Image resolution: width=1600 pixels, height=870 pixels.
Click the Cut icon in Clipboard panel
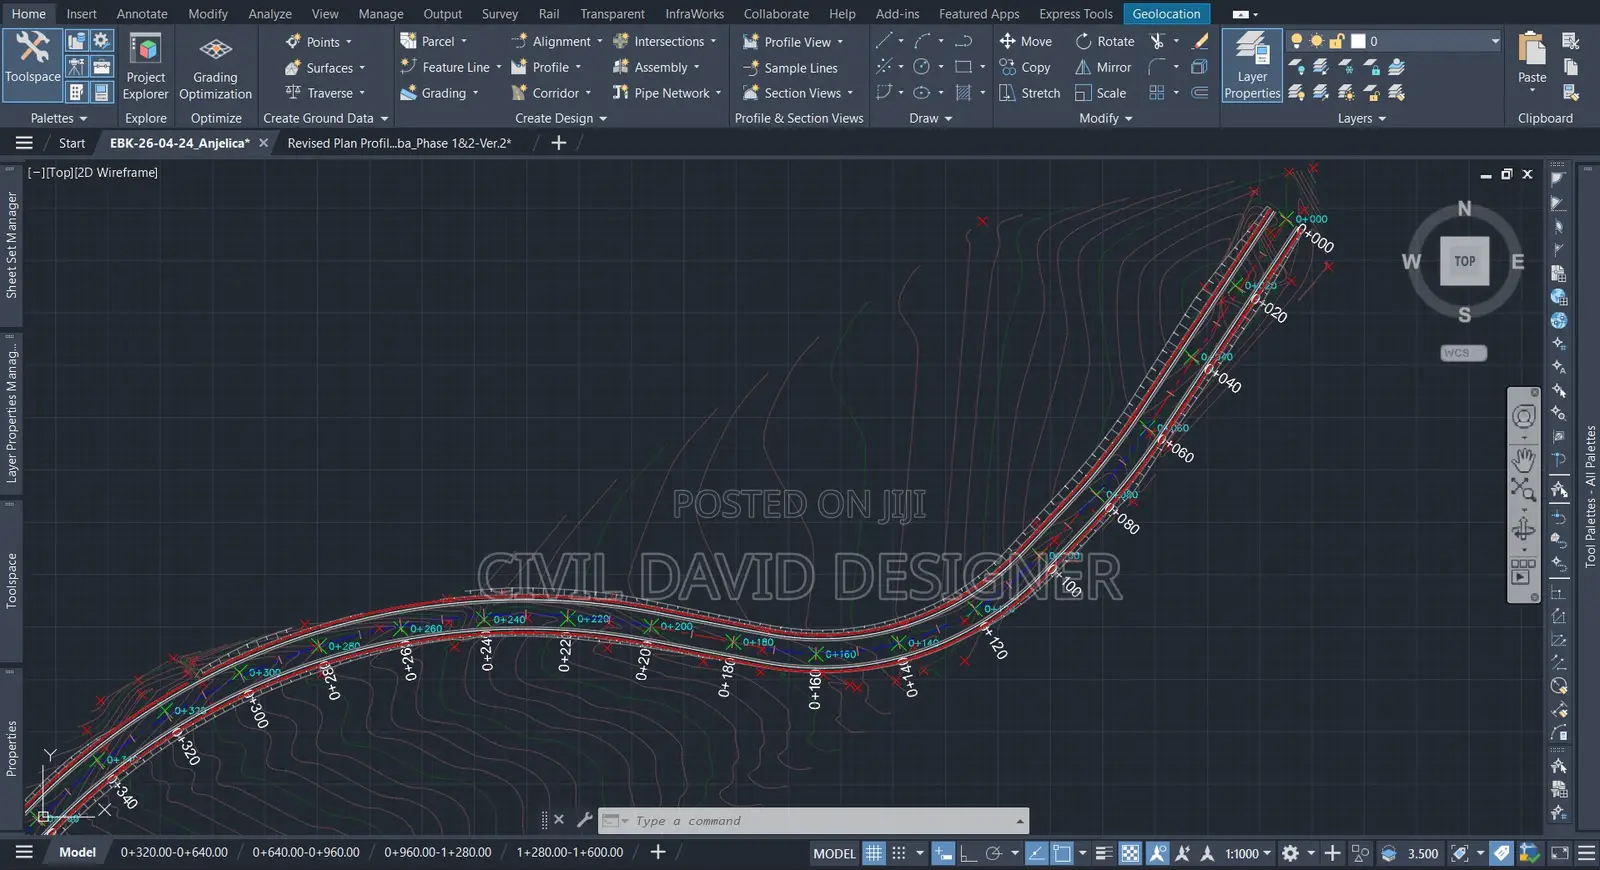[1571, 41]
